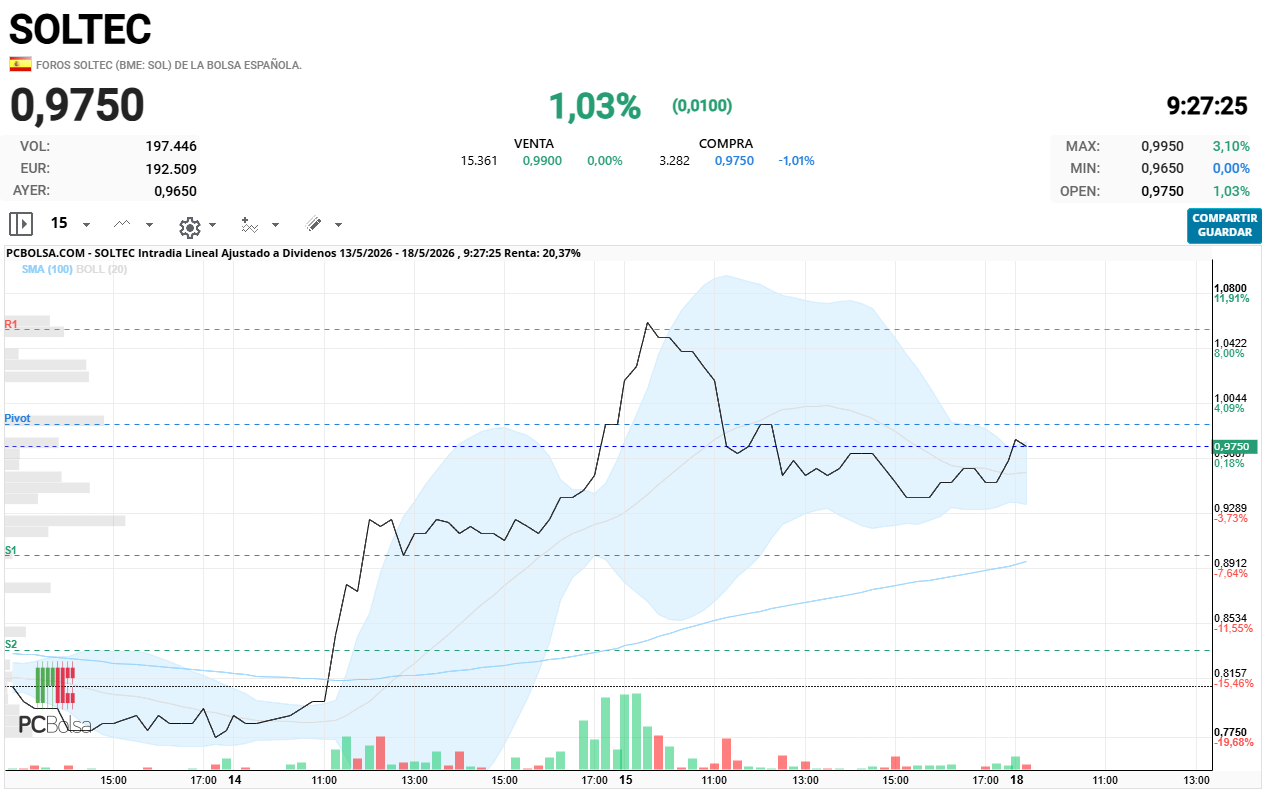Click the 1,0800 price axis label
This screenshot has width=1262, height=789.
pos(1231,288)
